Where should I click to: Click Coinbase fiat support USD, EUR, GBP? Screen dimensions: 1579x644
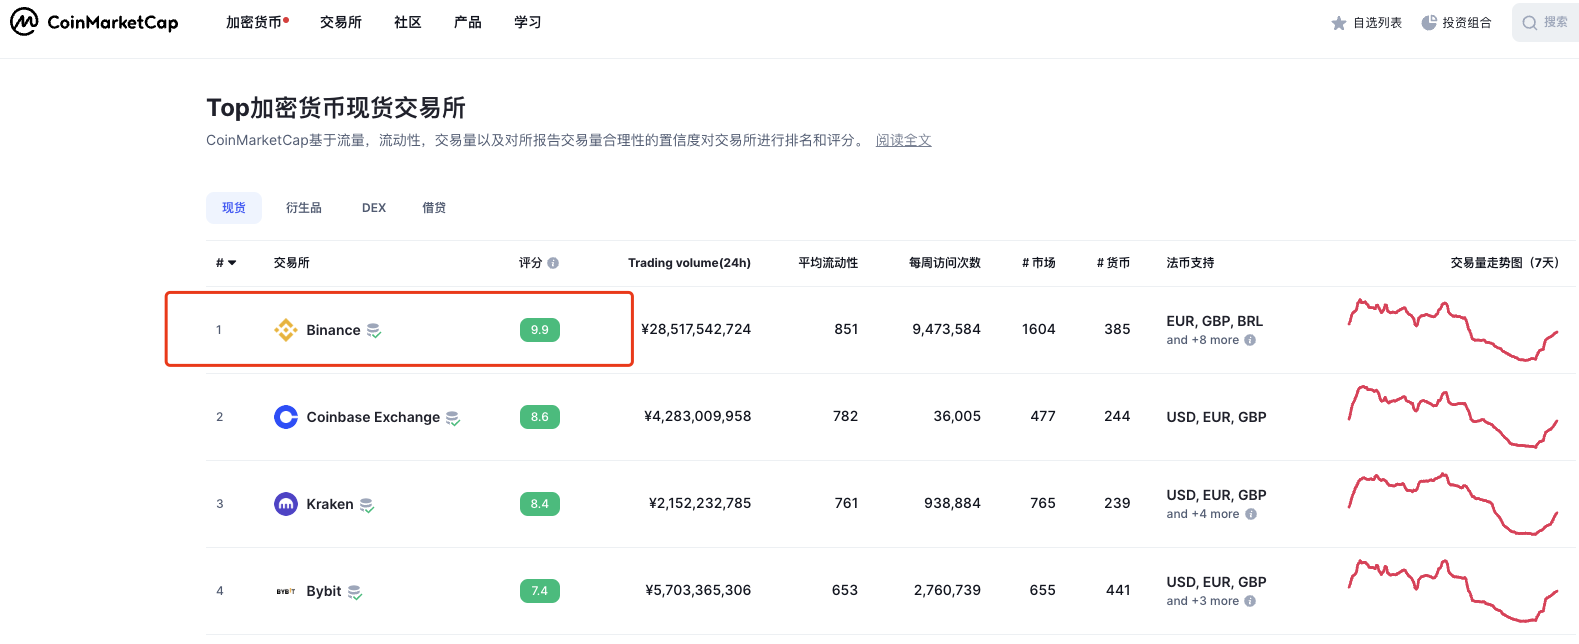coord(1216,417)
